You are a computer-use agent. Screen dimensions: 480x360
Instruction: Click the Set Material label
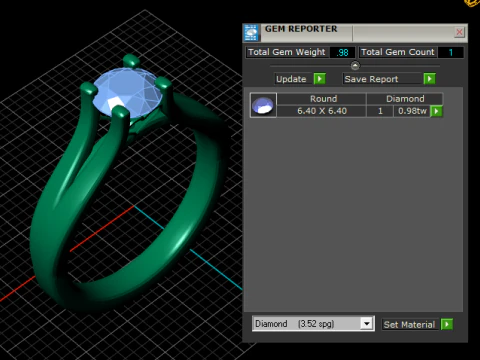(409, 324)
